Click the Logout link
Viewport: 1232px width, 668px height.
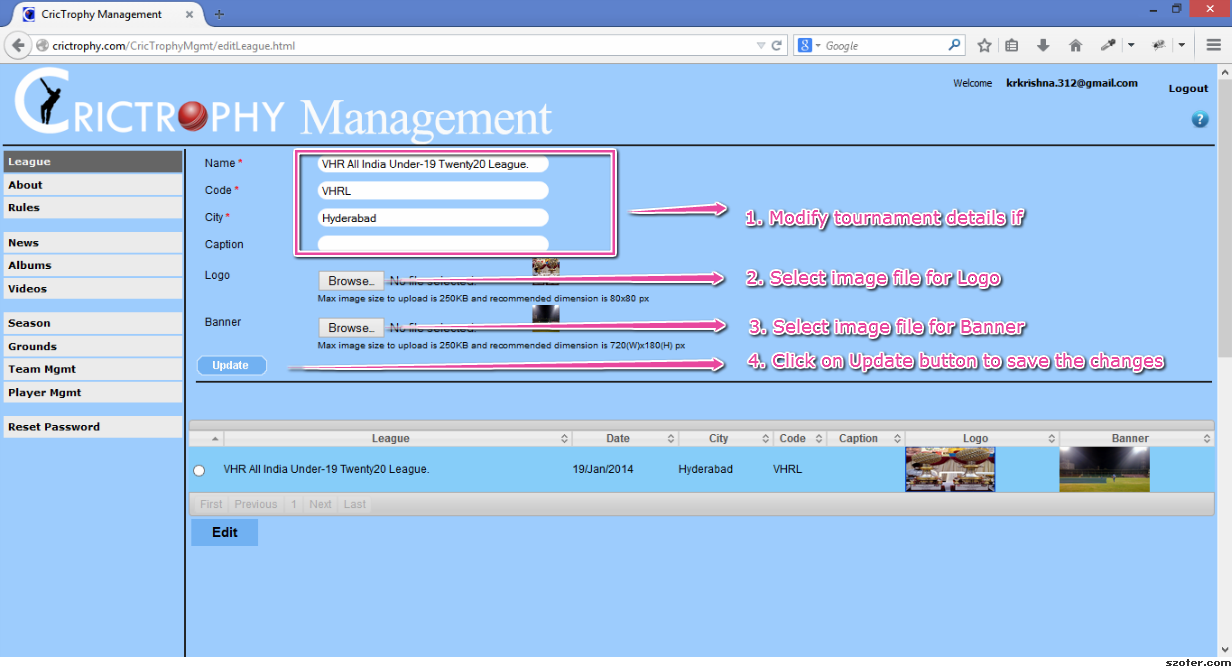(x=1188, y=88)
